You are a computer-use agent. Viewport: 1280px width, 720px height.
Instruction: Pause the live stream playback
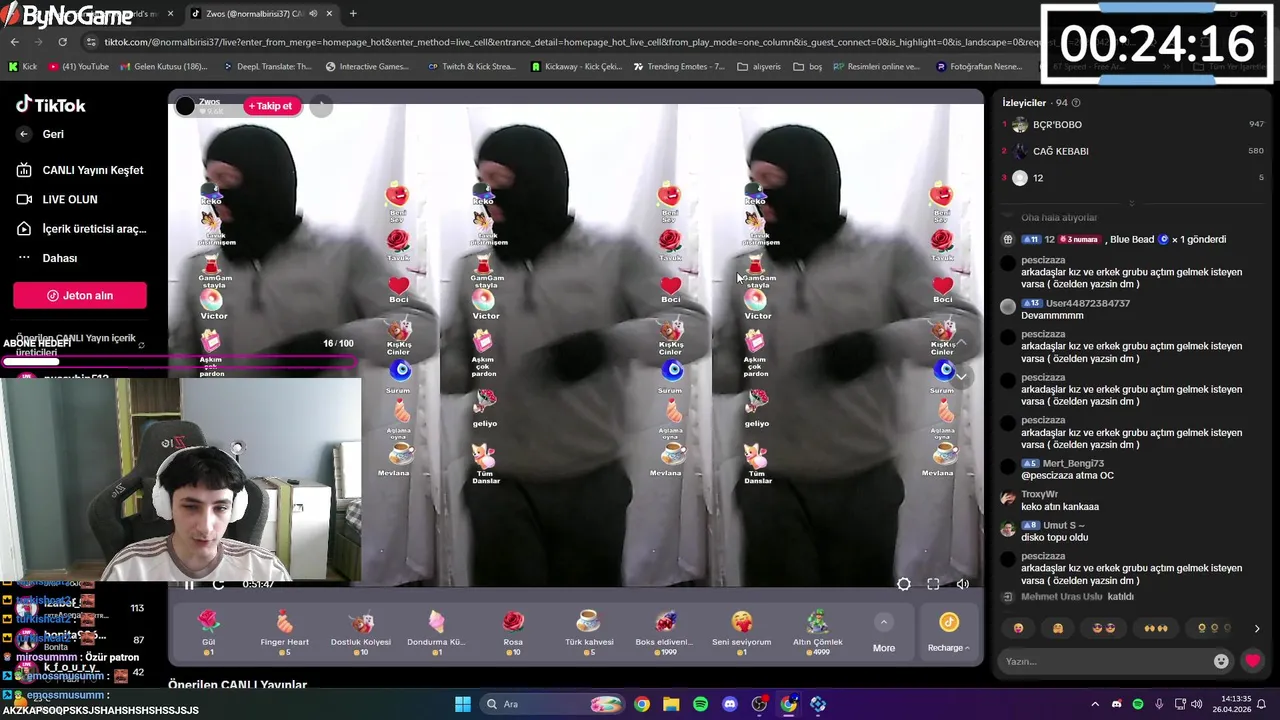point(188,585)
